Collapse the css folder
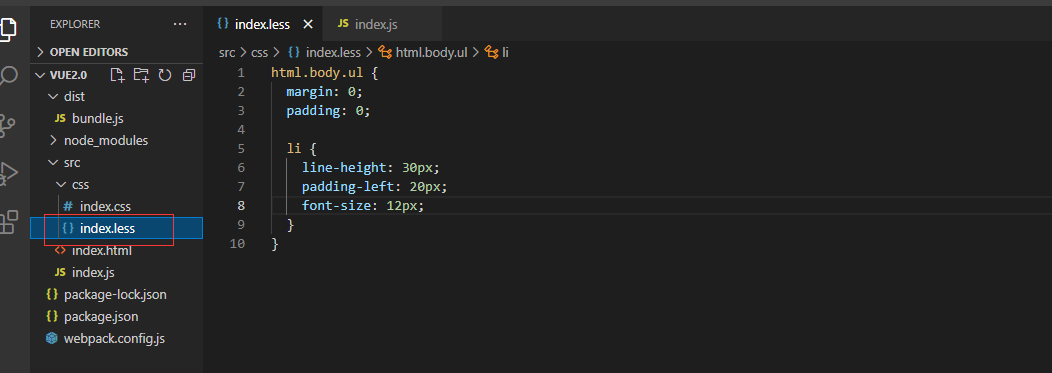Image resolution: width=1052 pixels, height=373 pixels. (x=81, y=184)
